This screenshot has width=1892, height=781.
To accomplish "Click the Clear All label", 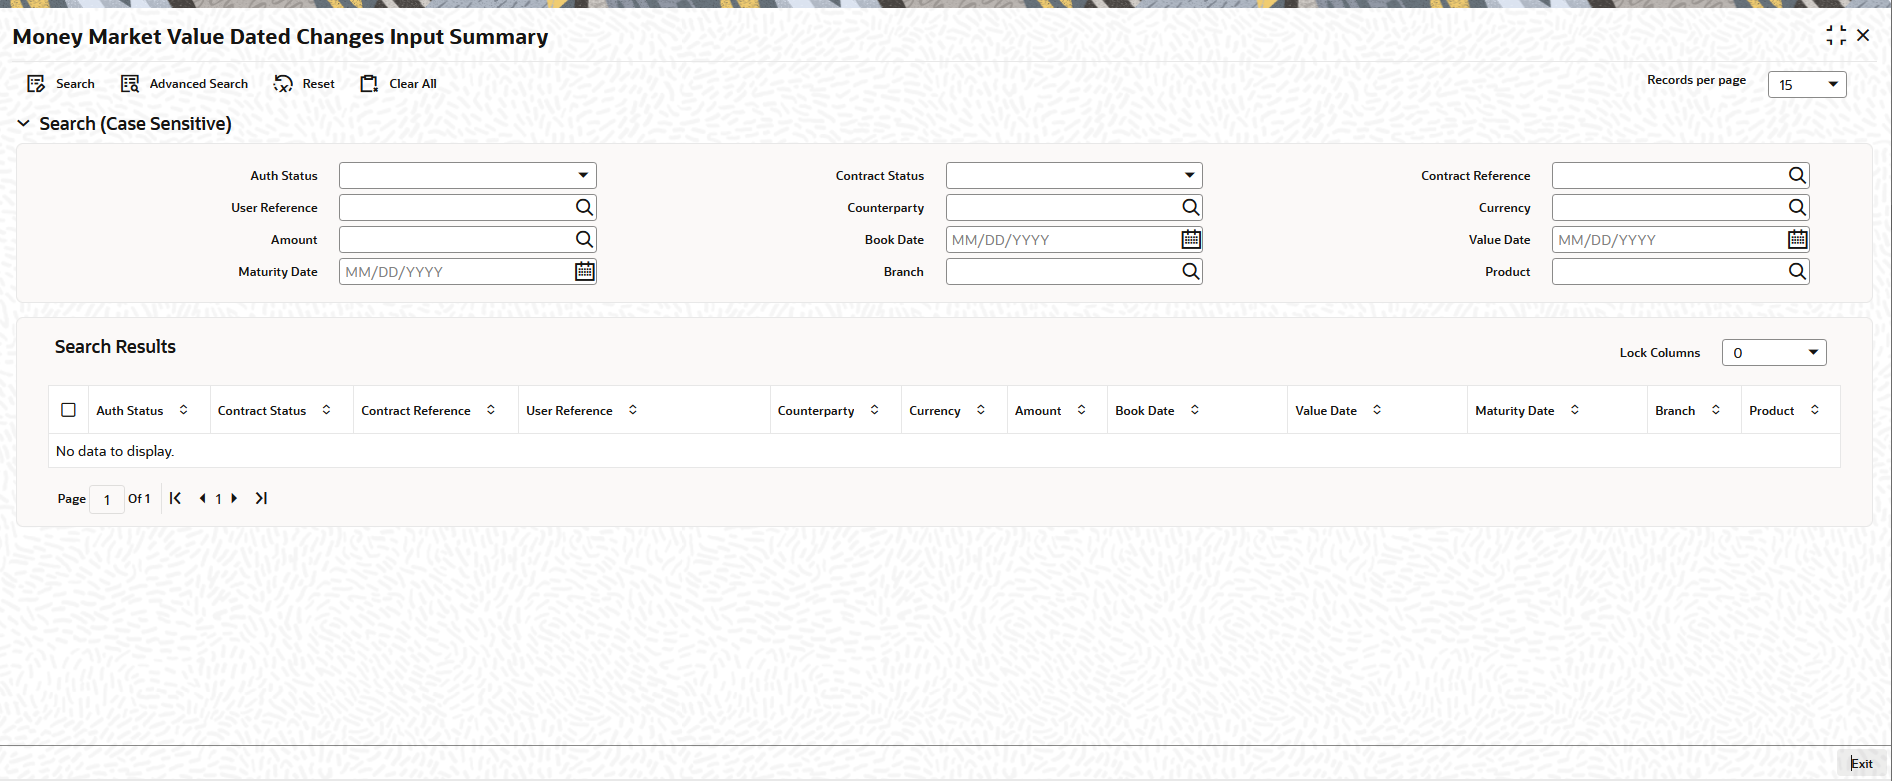I will (413, 84).
